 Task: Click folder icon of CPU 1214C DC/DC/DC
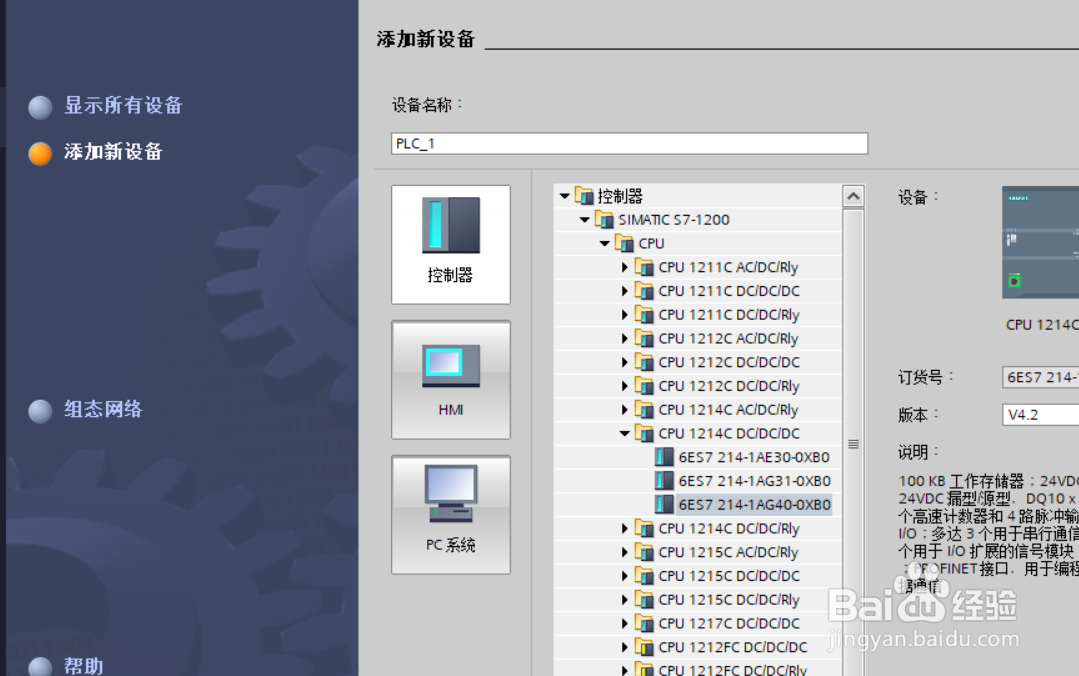[644, 433]
